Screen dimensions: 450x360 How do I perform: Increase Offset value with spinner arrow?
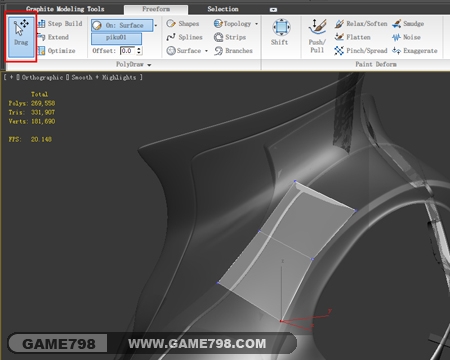point(139,49)
